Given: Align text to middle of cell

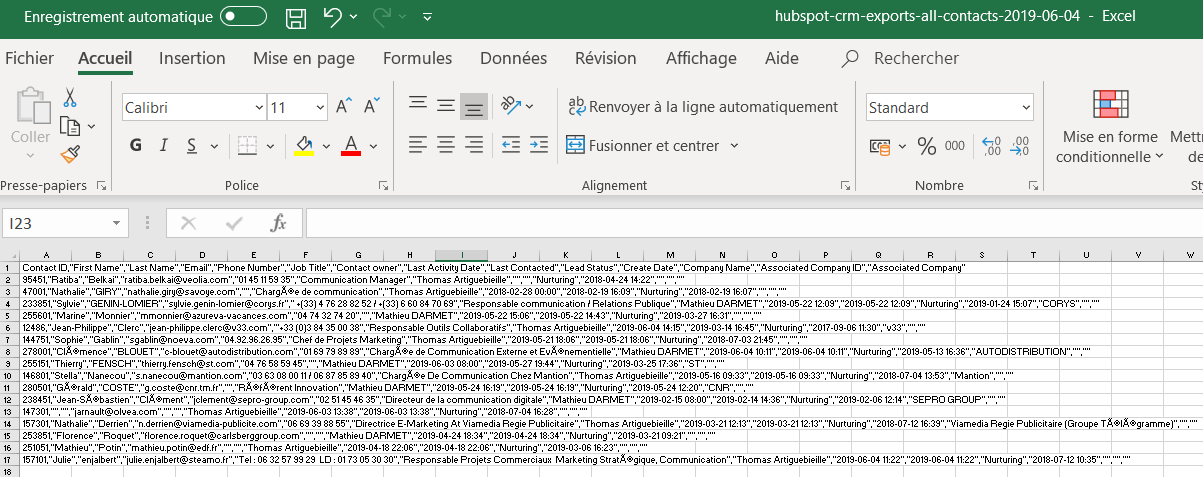Looking at the screenshot, I should pyautogui.click(x=446, y=106).
